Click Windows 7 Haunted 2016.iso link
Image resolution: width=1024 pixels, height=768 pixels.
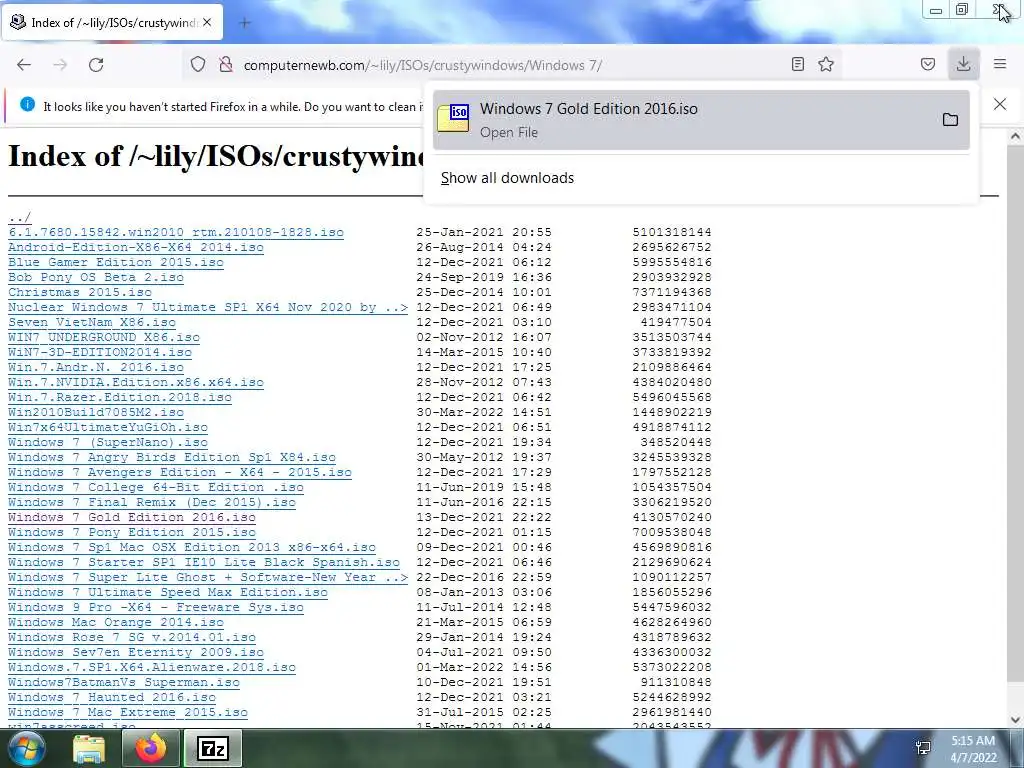tap(112, 698)
